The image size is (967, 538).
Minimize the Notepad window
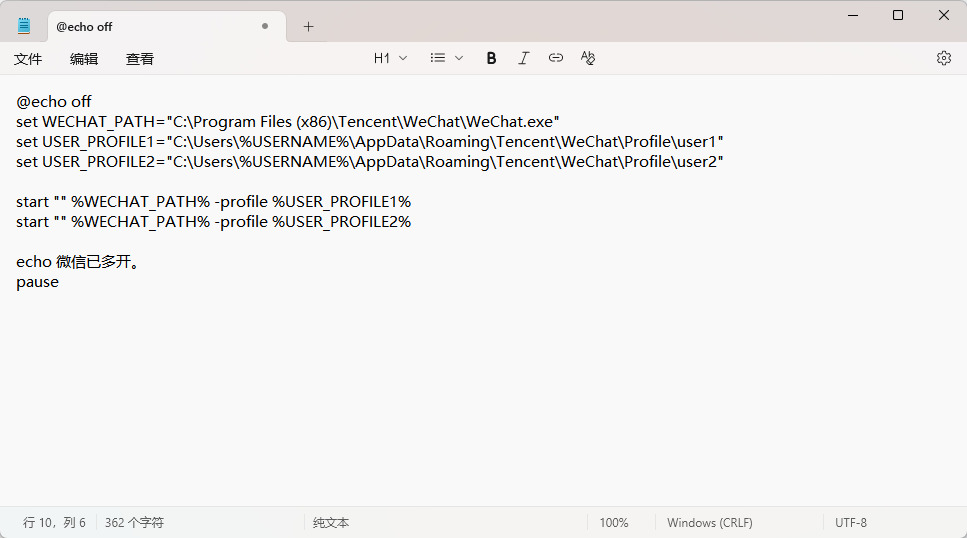(x=853, y=15)
